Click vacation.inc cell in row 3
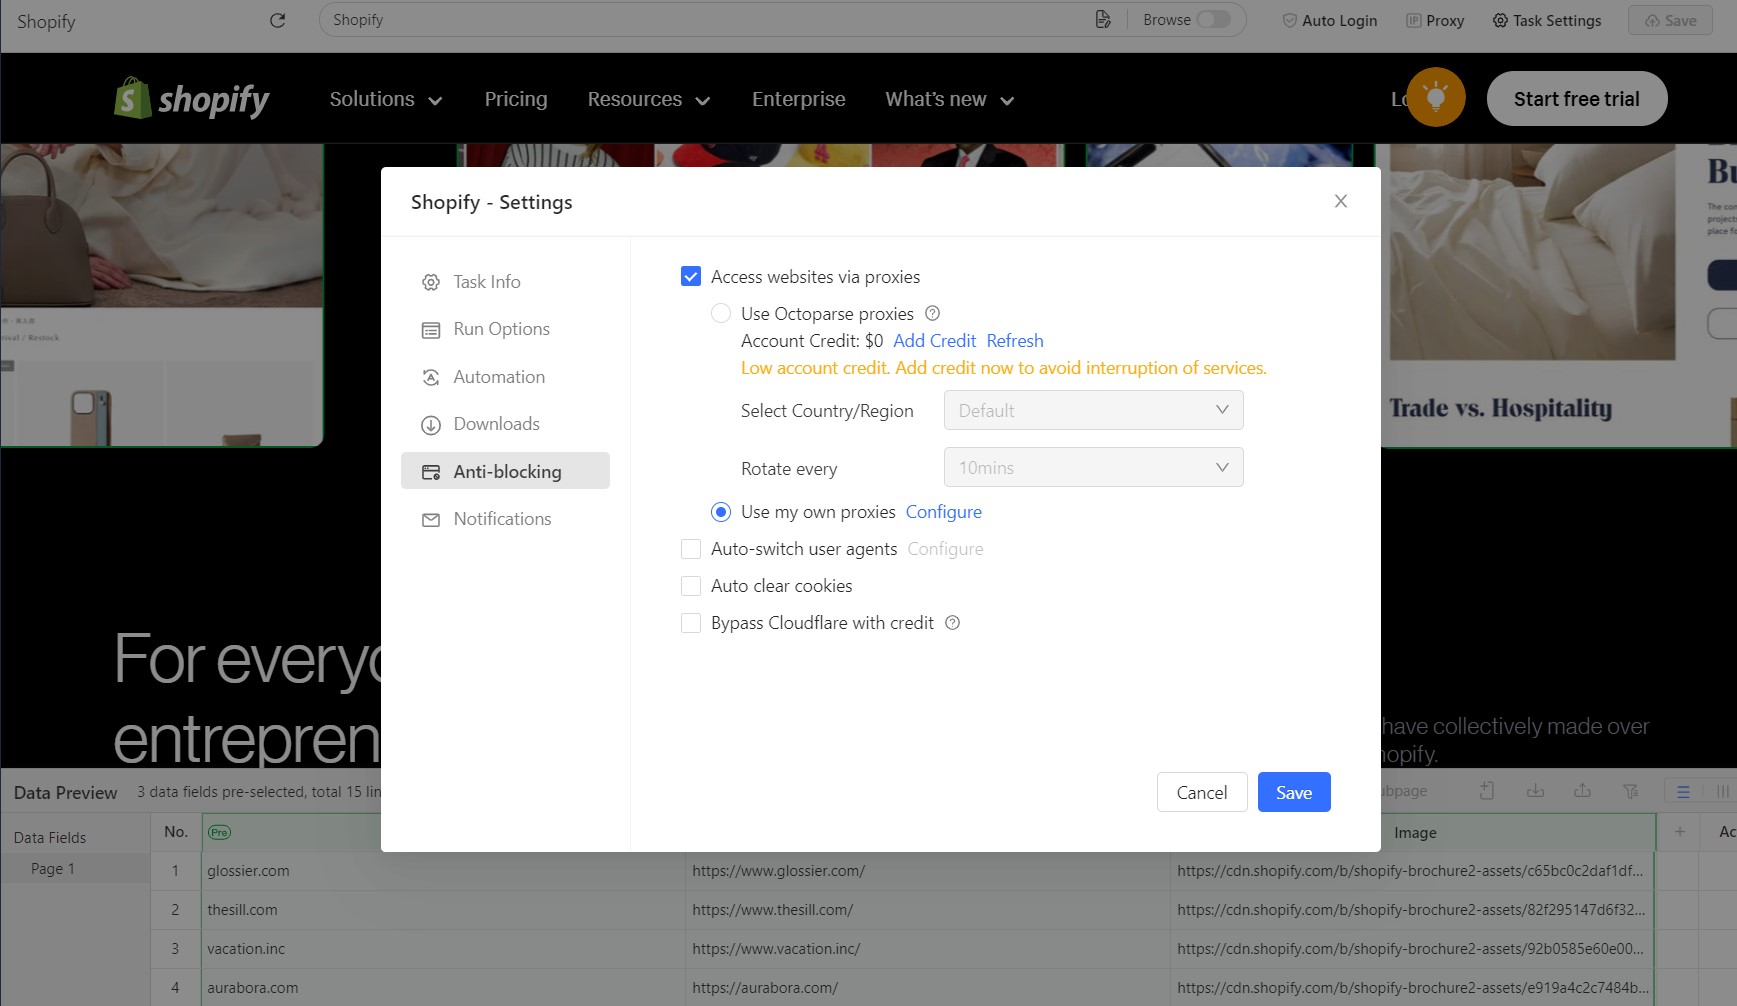Screen dimensions: 1737x1006 (x=443, y=949)
